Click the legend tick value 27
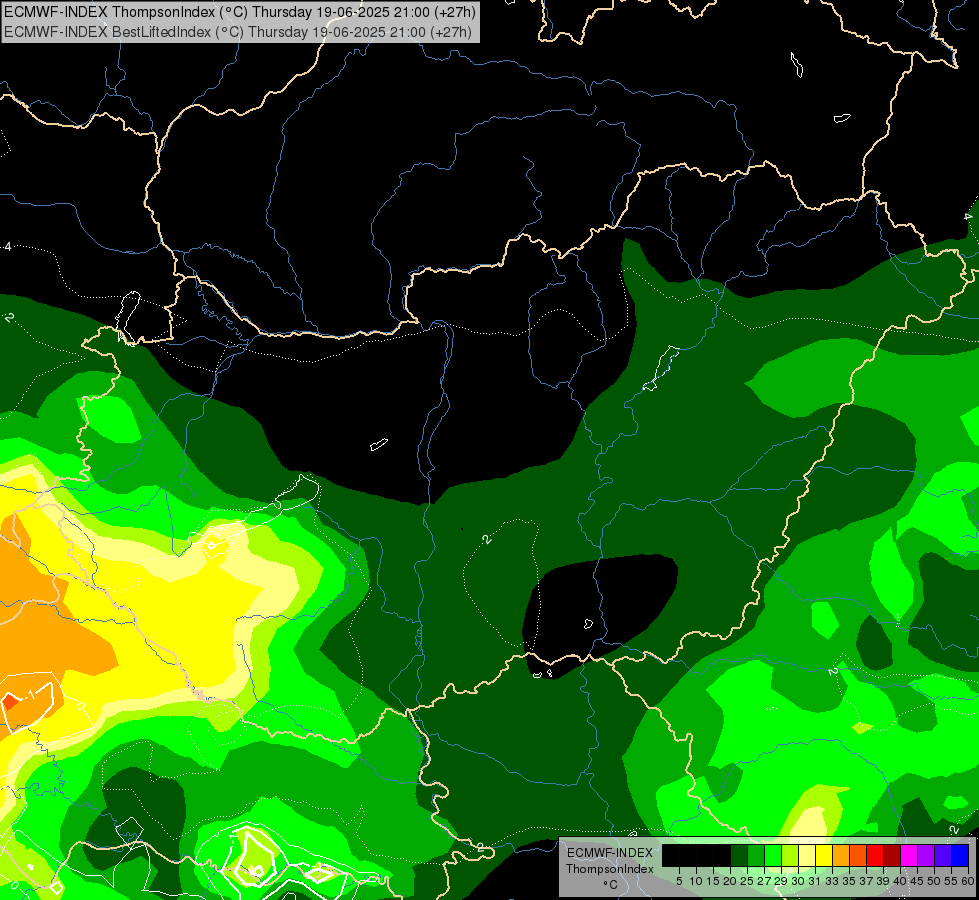 (764, 881)
